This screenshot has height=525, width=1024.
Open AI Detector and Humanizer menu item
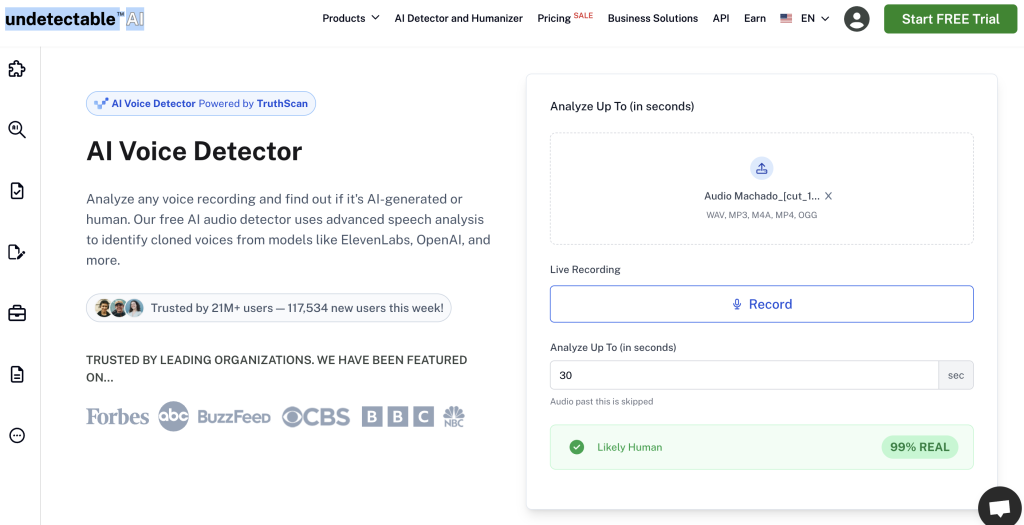click(458, 19)
